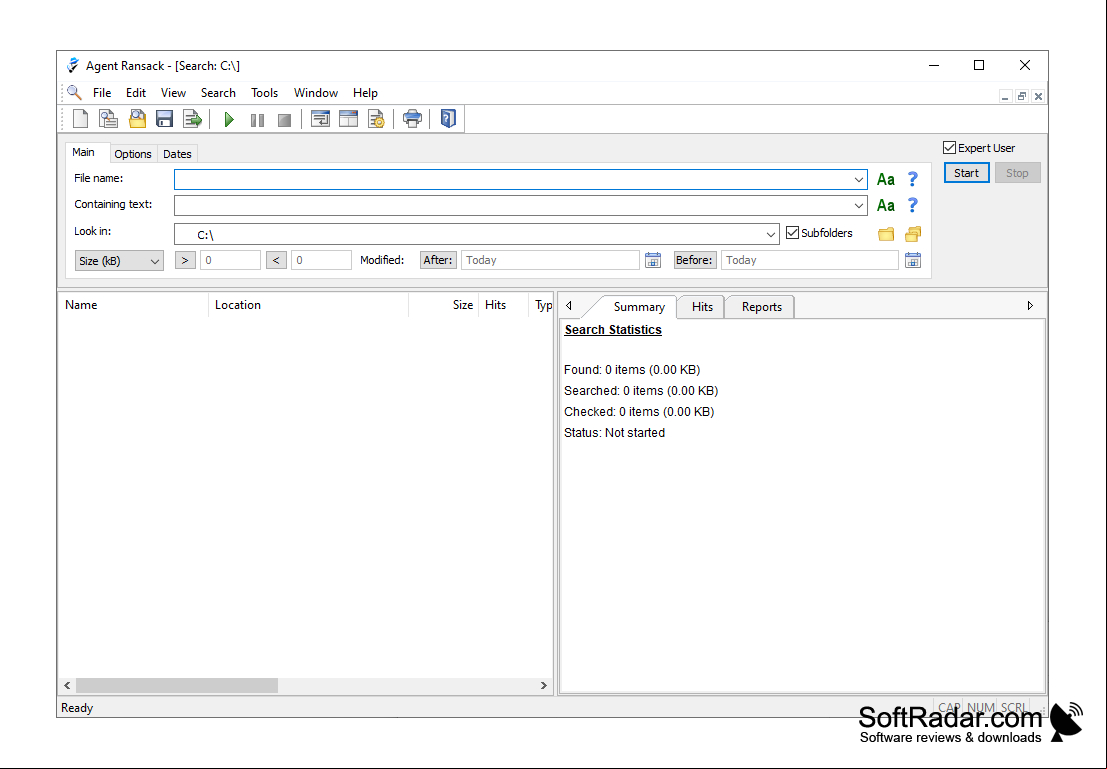This screenshot has height=769, width=1107.
Task: Click the window layout icon in toolbar
Action: click(x=348, y=119)
